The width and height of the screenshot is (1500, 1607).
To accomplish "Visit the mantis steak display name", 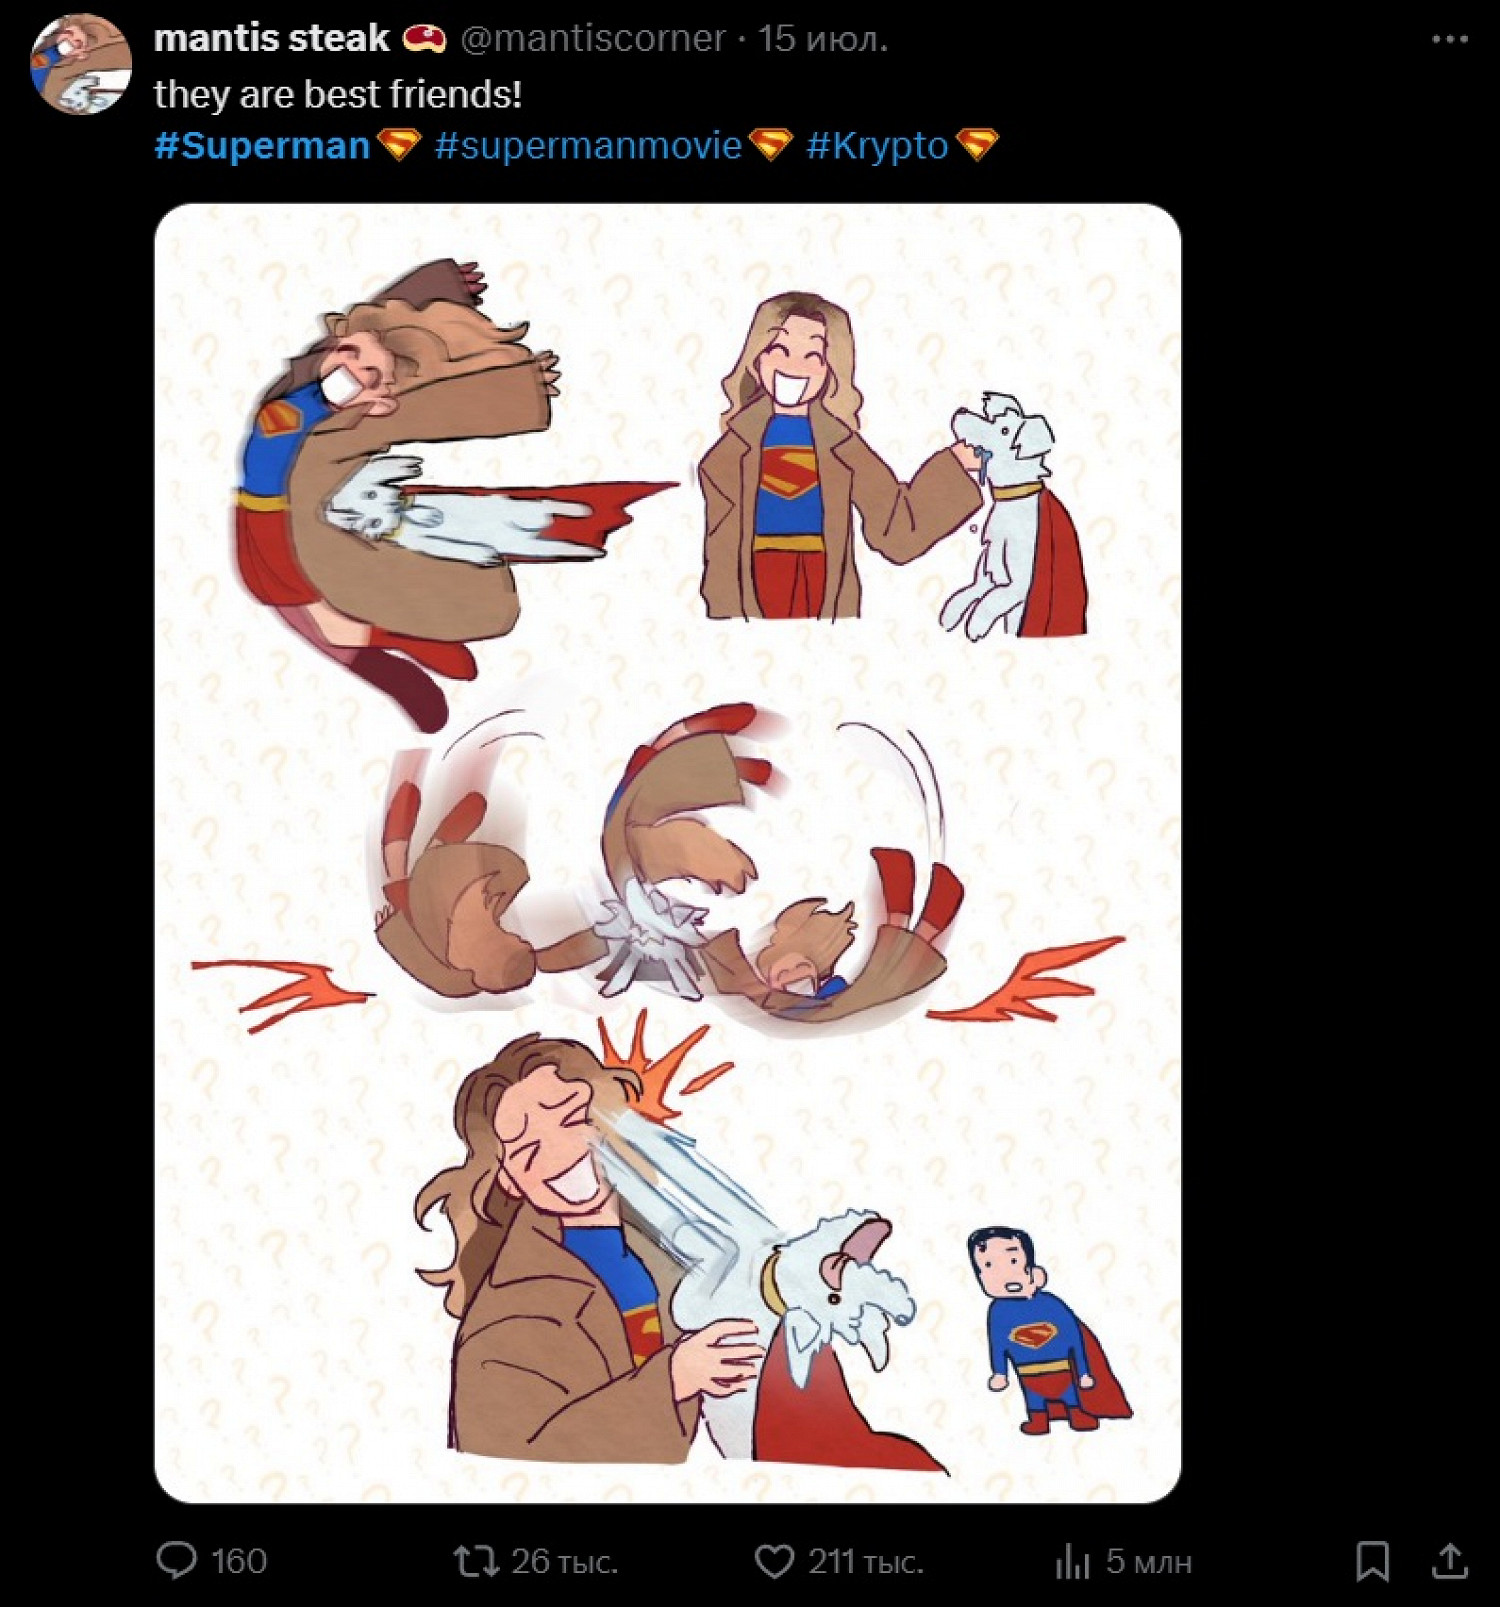I will [271, 38].
